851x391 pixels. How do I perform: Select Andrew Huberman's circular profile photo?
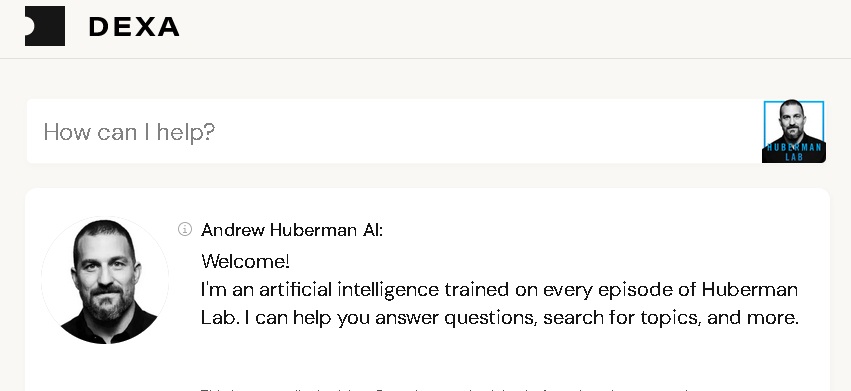pyautogui.click(x=105, y=280)
